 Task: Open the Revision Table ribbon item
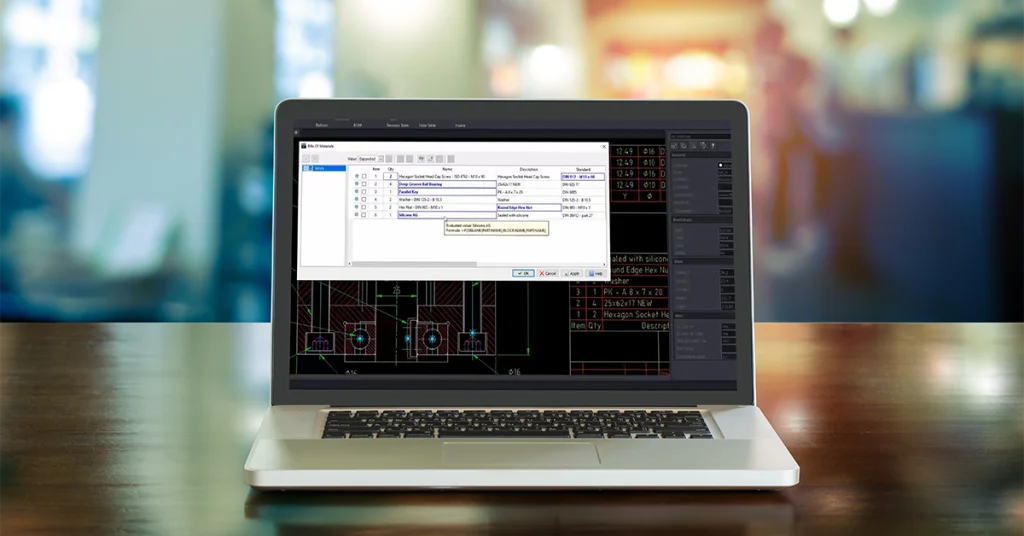397,125
